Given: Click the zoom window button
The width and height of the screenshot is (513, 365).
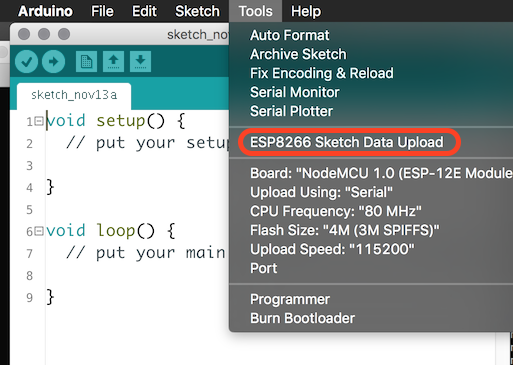Looking at the screenshot, I should 64,34.
